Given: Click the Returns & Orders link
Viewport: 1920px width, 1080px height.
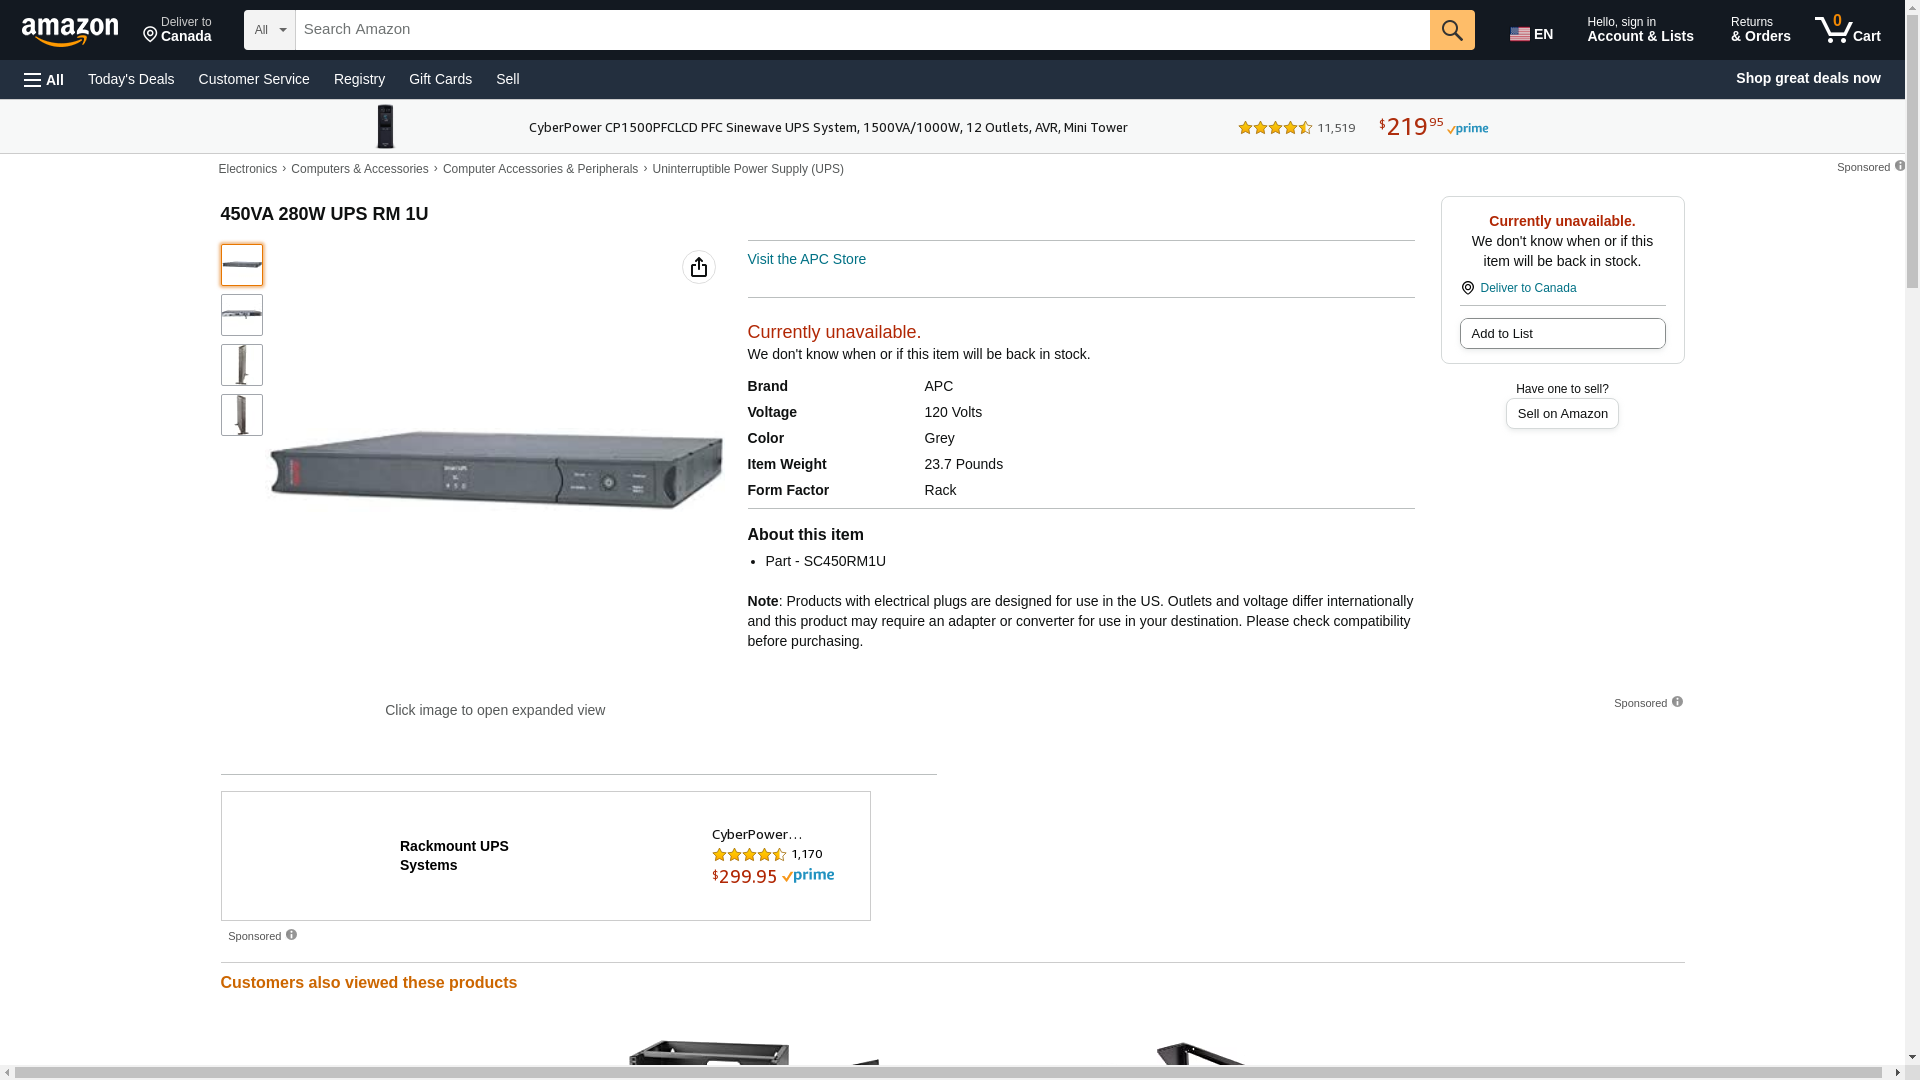Looking at the screenshot, I should pos(1759,30).
